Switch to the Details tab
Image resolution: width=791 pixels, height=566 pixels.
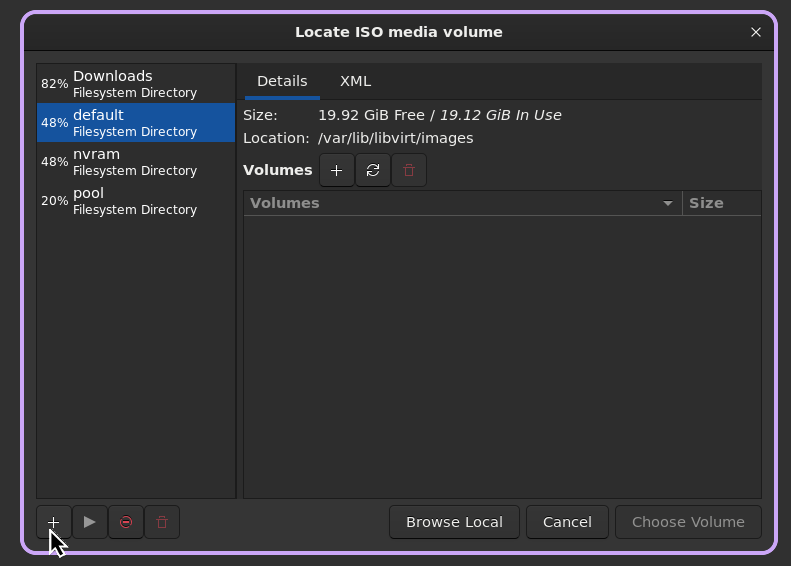pyautogui.click(x=282, y=81)
